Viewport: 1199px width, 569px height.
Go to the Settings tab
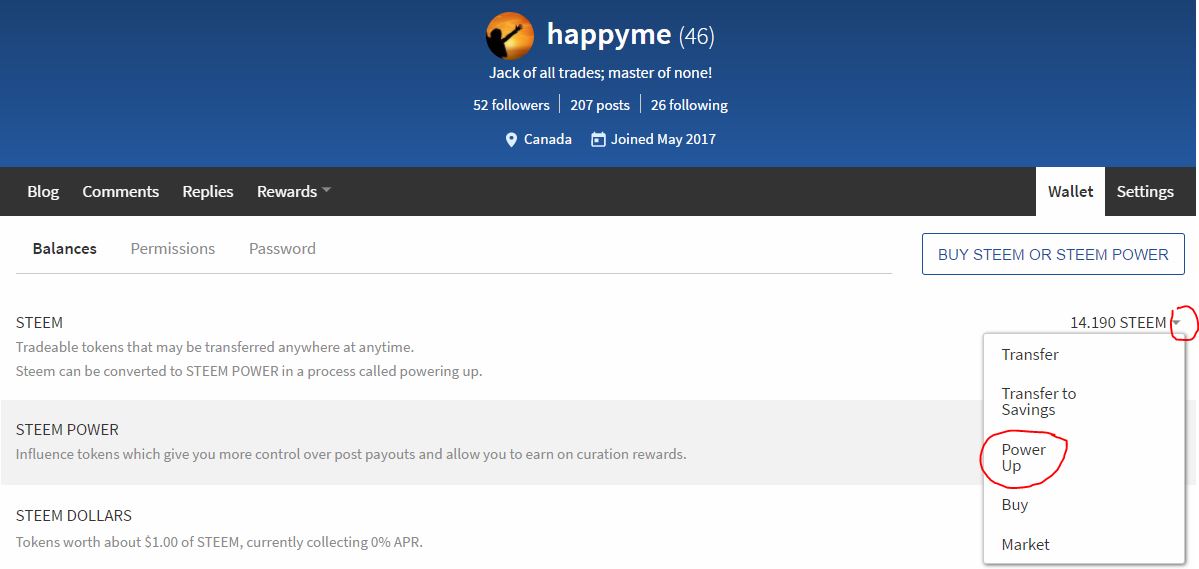coord(1145,191)
